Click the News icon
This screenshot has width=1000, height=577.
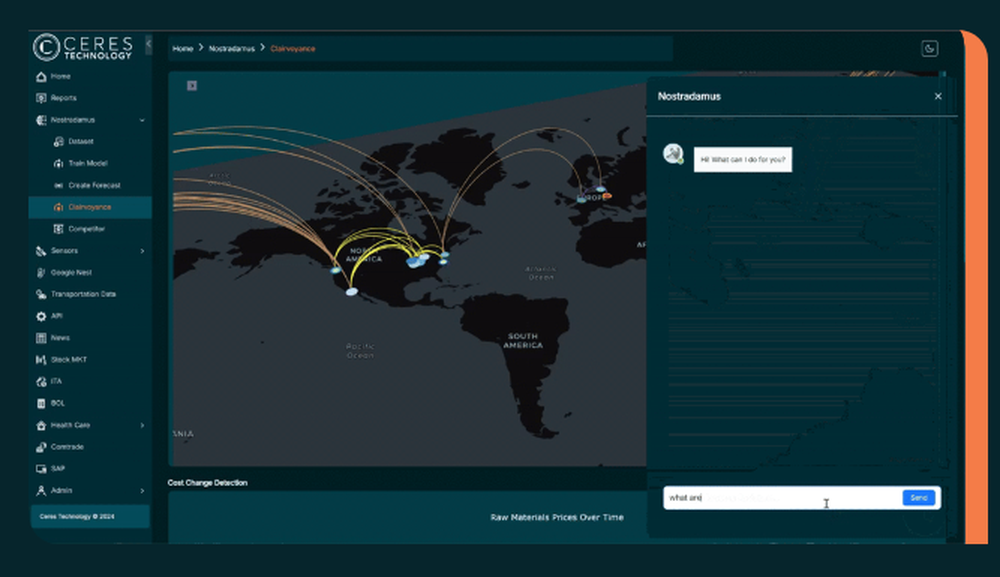(41, 338)
